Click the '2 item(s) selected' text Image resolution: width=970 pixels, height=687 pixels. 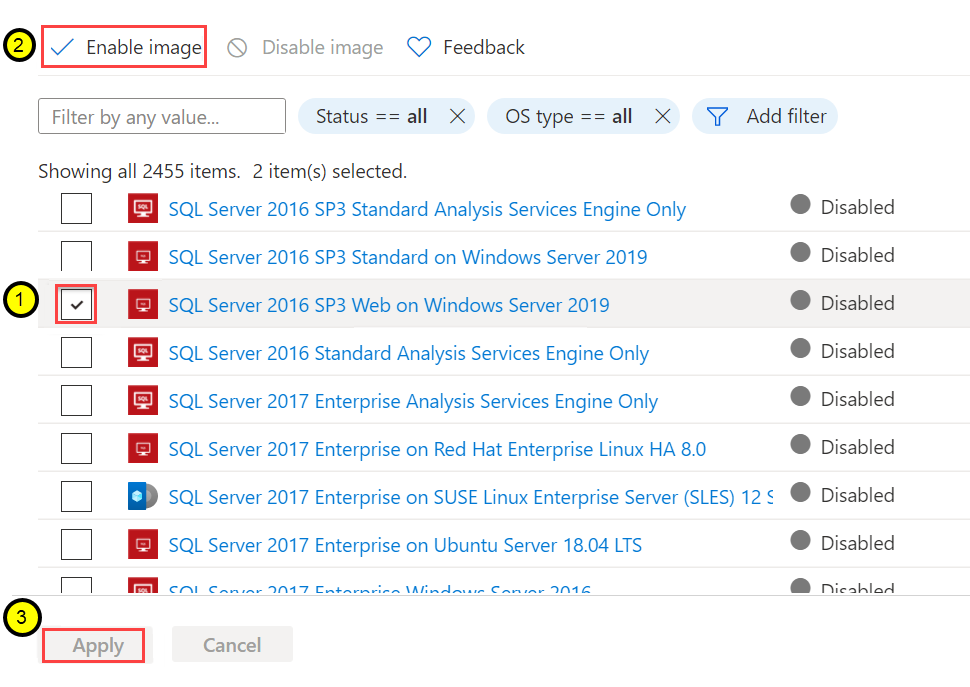click(x=330, y=171)
